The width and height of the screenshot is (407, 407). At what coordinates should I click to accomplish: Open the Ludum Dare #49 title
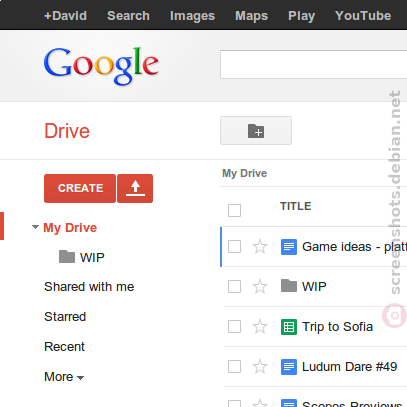point(349,367)
